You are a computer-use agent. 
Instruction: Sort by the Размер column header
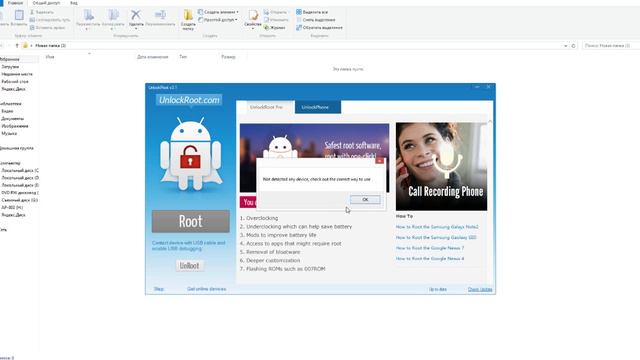(229, 57)
